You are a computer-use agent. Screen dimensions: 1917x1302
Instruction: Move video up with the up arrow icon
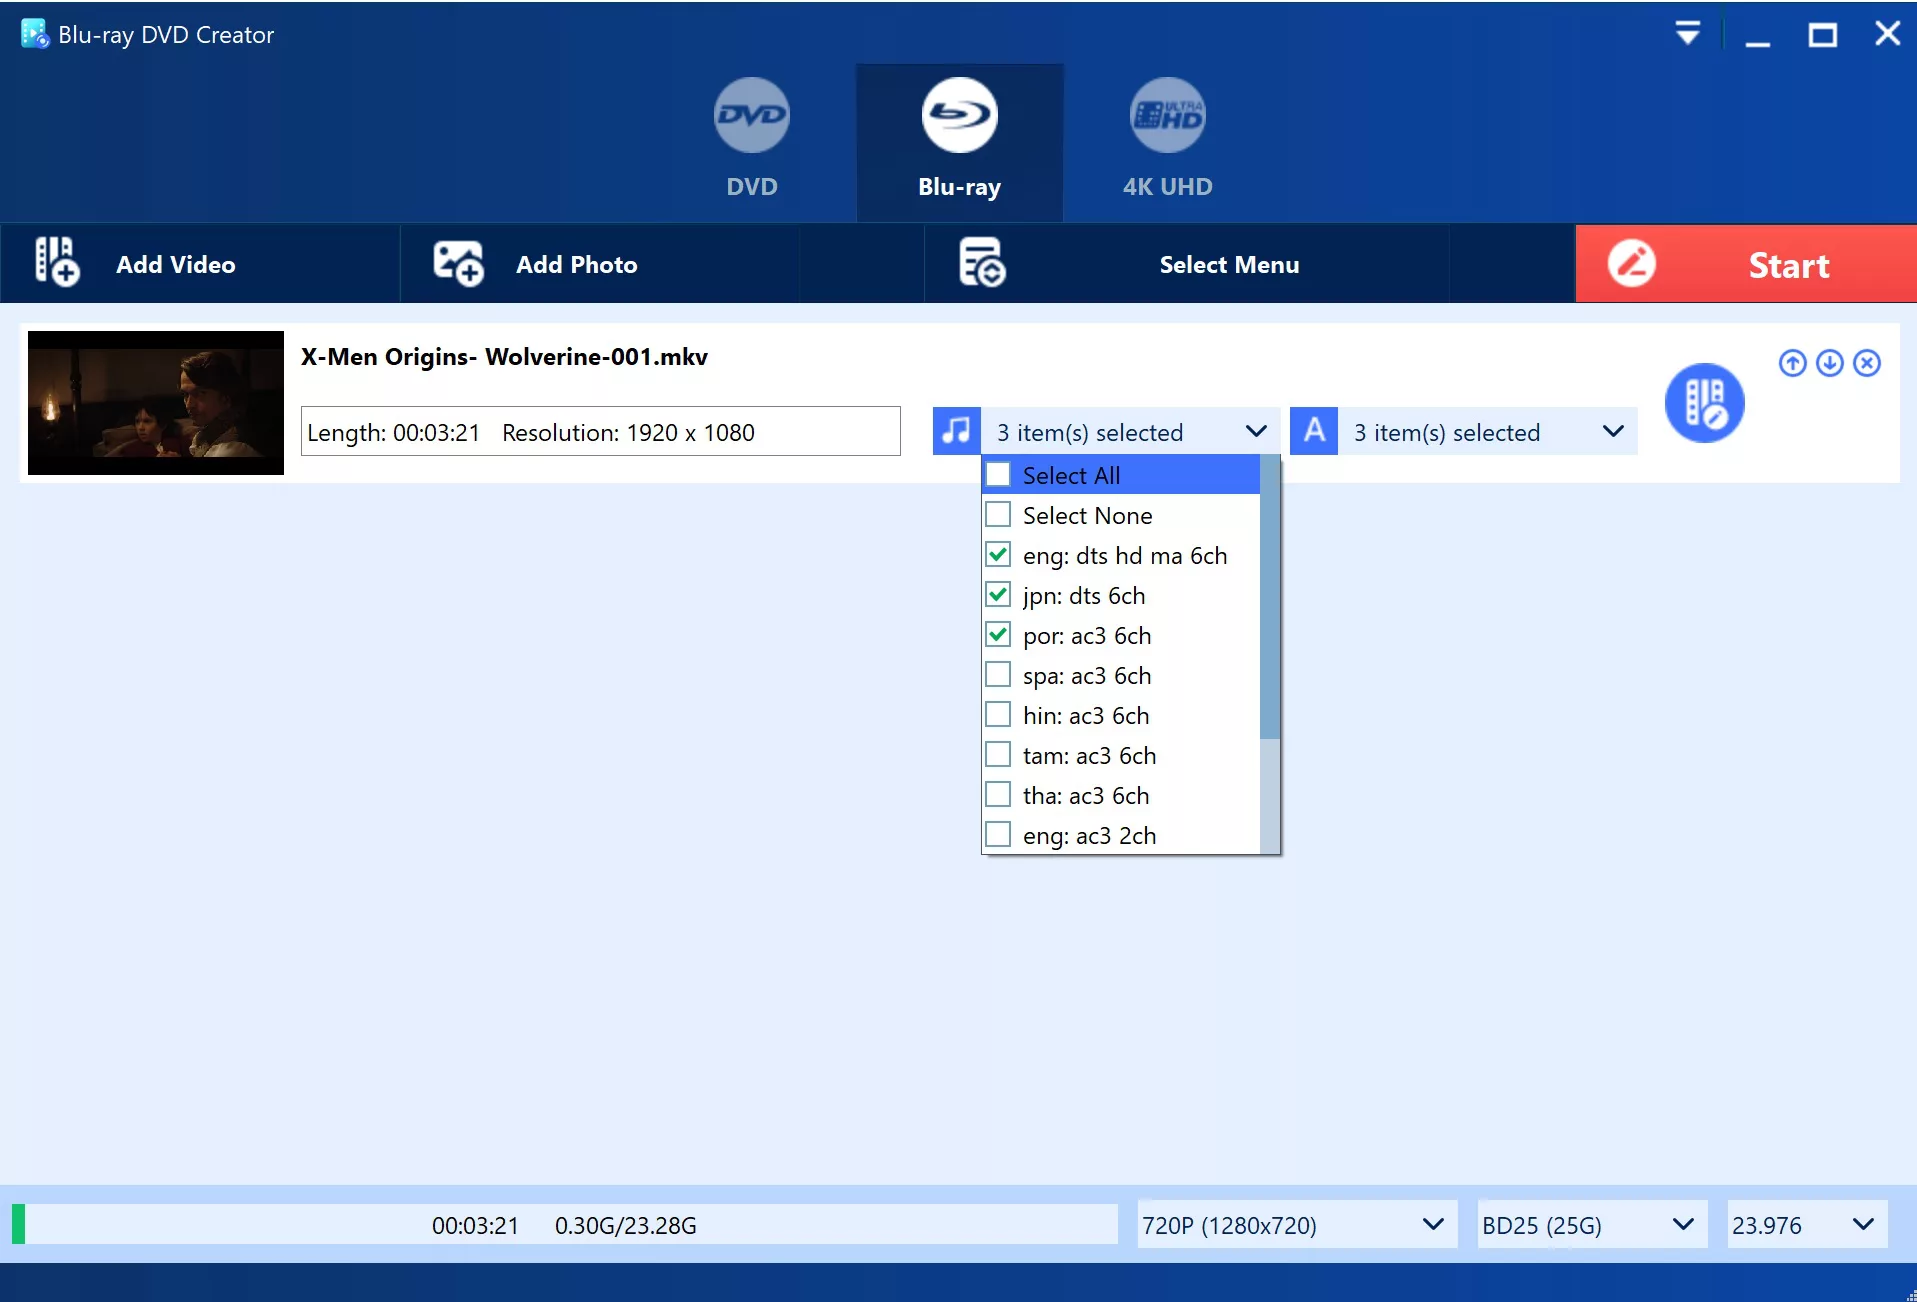coord(1792,363)
